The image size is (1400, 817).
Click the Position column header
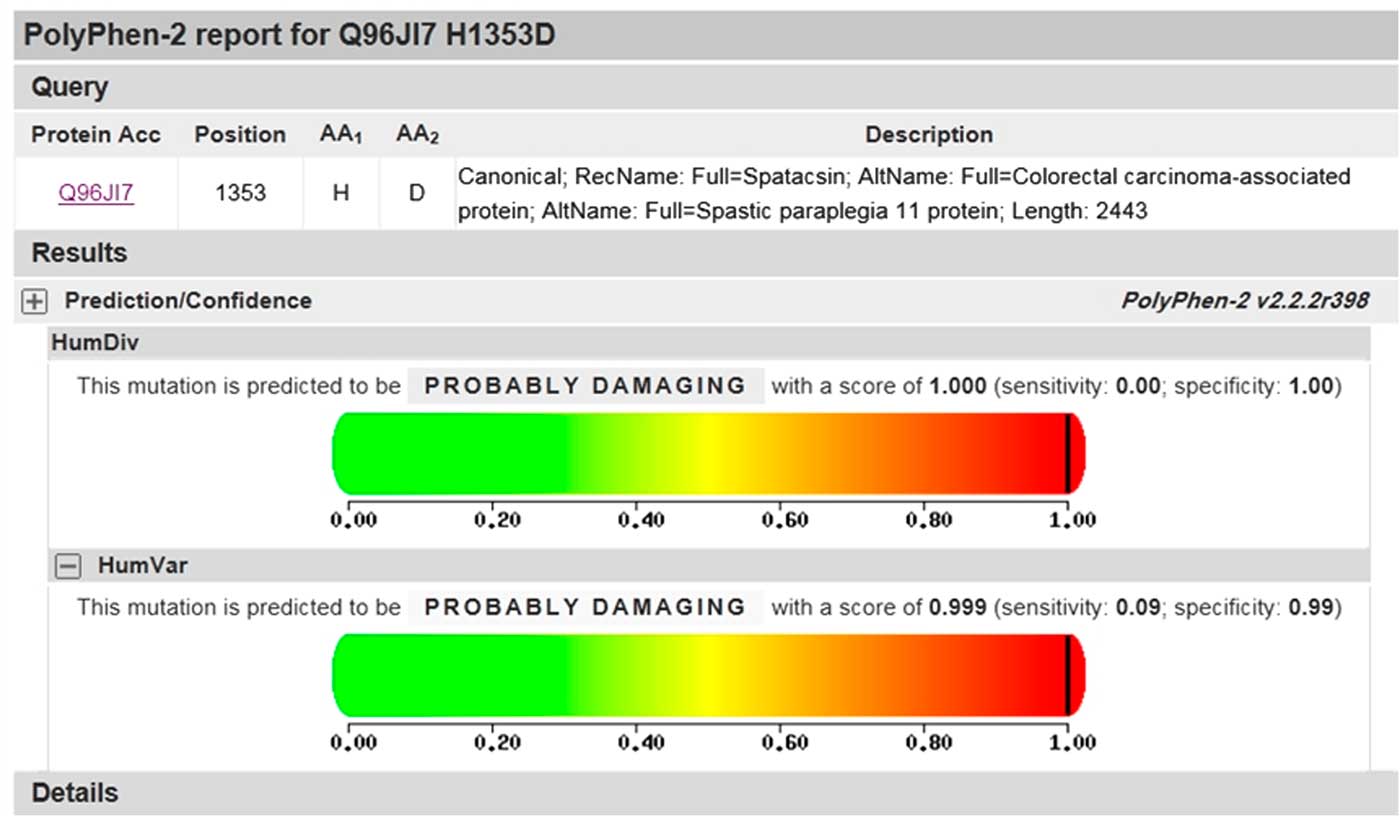pos(240,135)
